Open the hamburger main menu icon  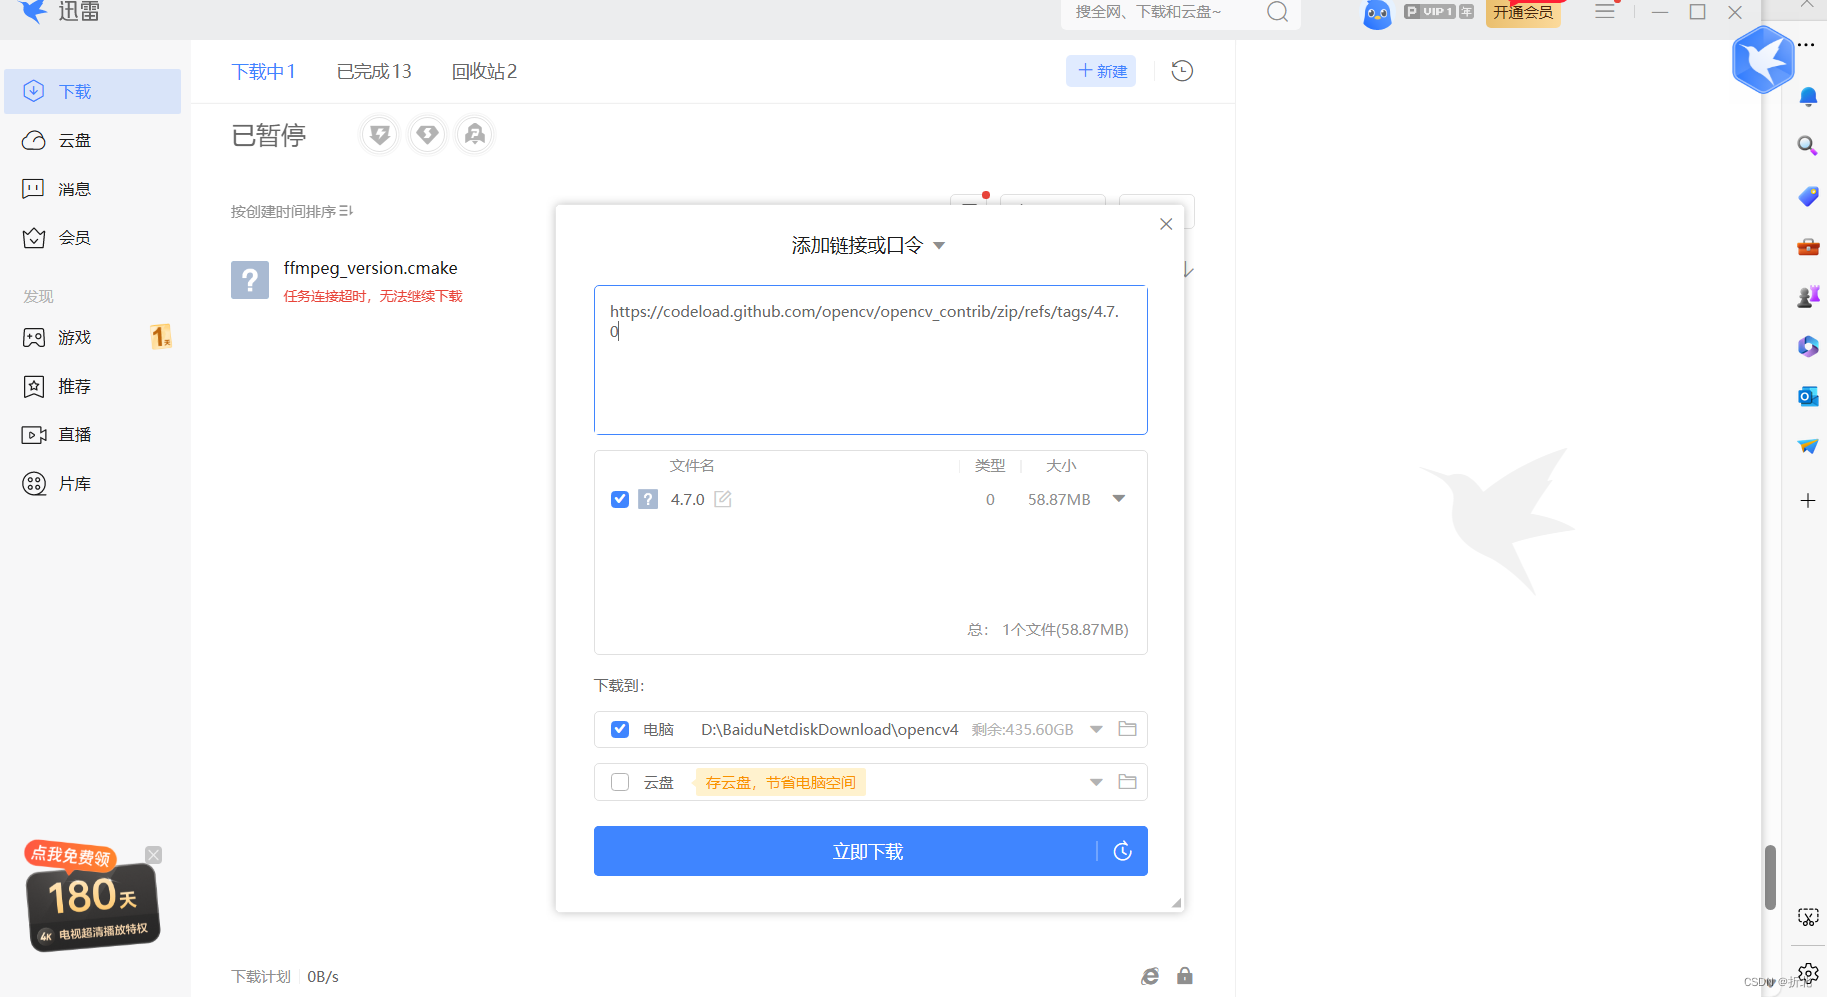click(x=1605, y=12)
